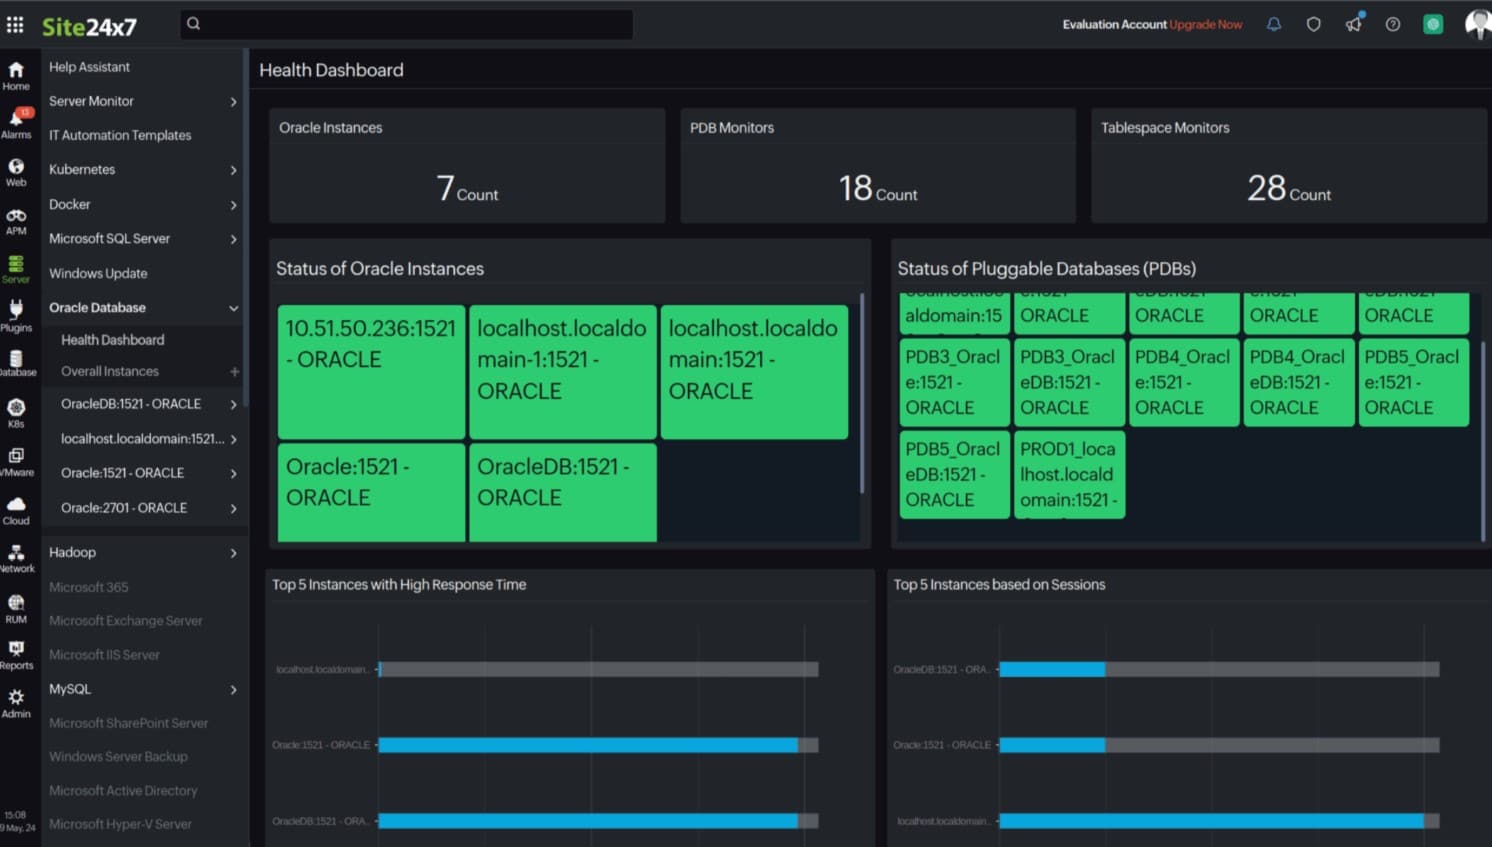Go to Home in the left rail
This screenshot has height=847, width=1492.
pos(16,76)
